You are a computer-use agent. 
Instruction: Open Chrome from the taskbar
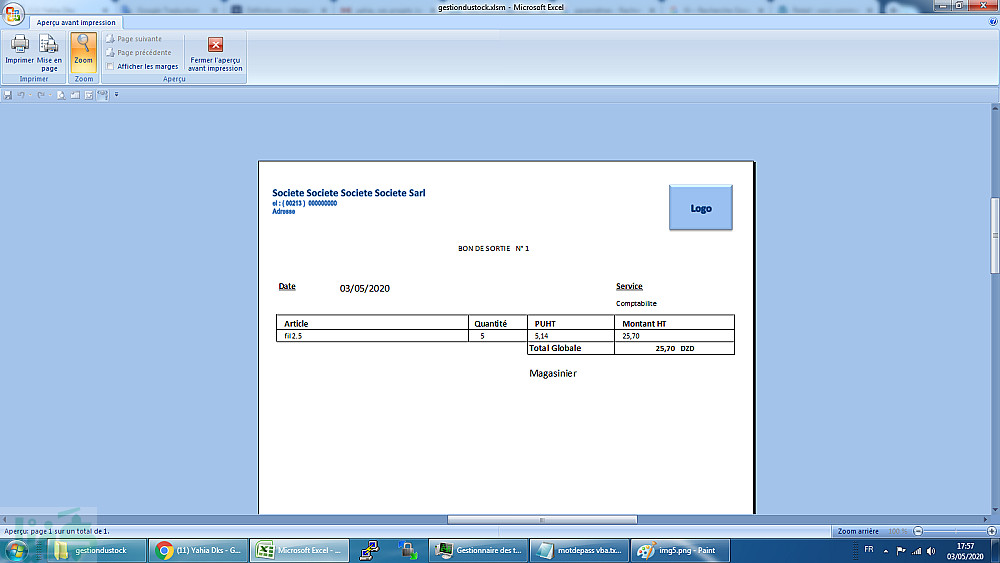tap(198, 550)
